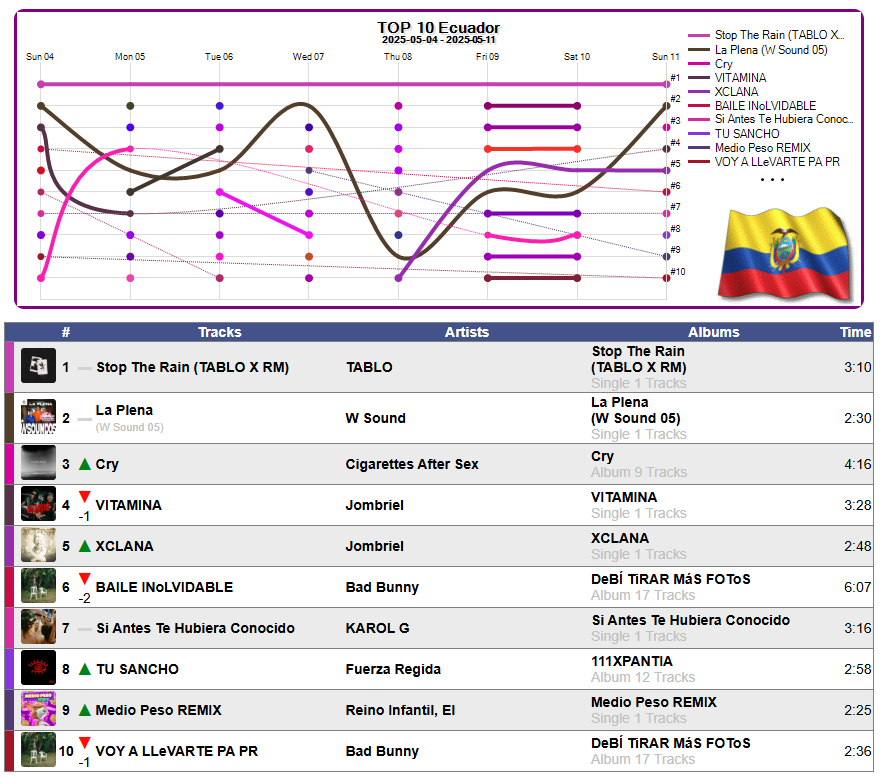This screenshot has height=777, width=882.
Task: Open artist KAROL G
Action: 377,628
